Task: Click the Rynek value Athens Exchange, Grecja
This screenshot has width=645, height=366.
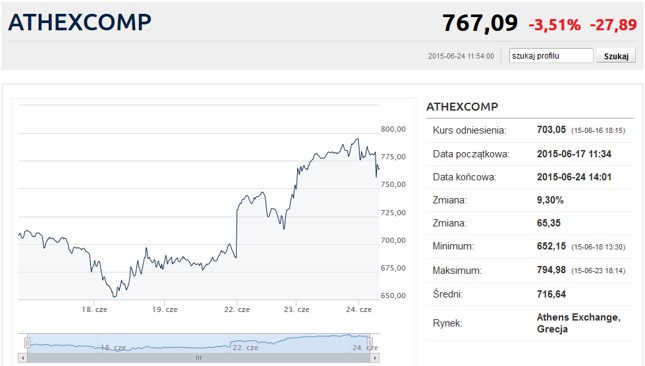Action: click(578, 323)
